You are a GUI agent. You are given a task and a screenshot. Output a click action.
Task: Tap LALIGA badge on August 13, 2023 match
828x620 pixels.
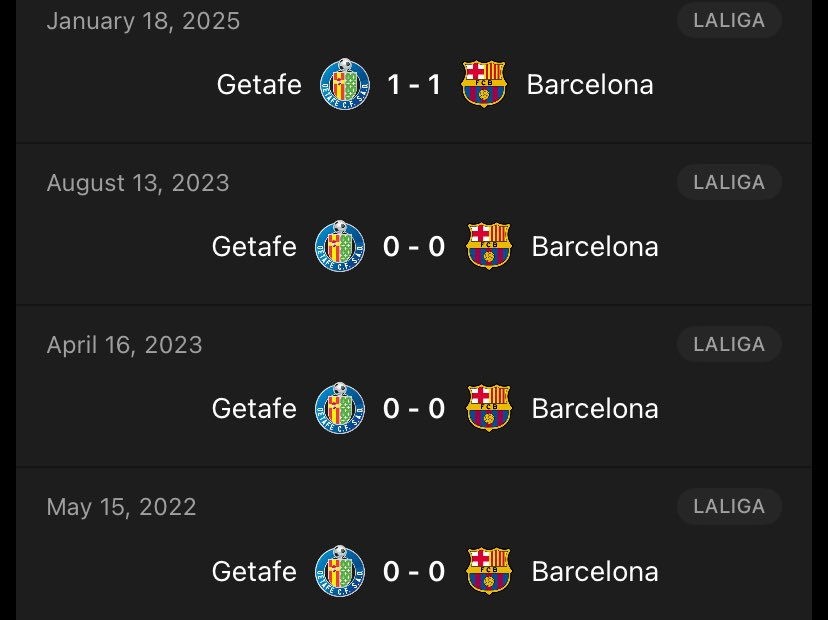729,182
